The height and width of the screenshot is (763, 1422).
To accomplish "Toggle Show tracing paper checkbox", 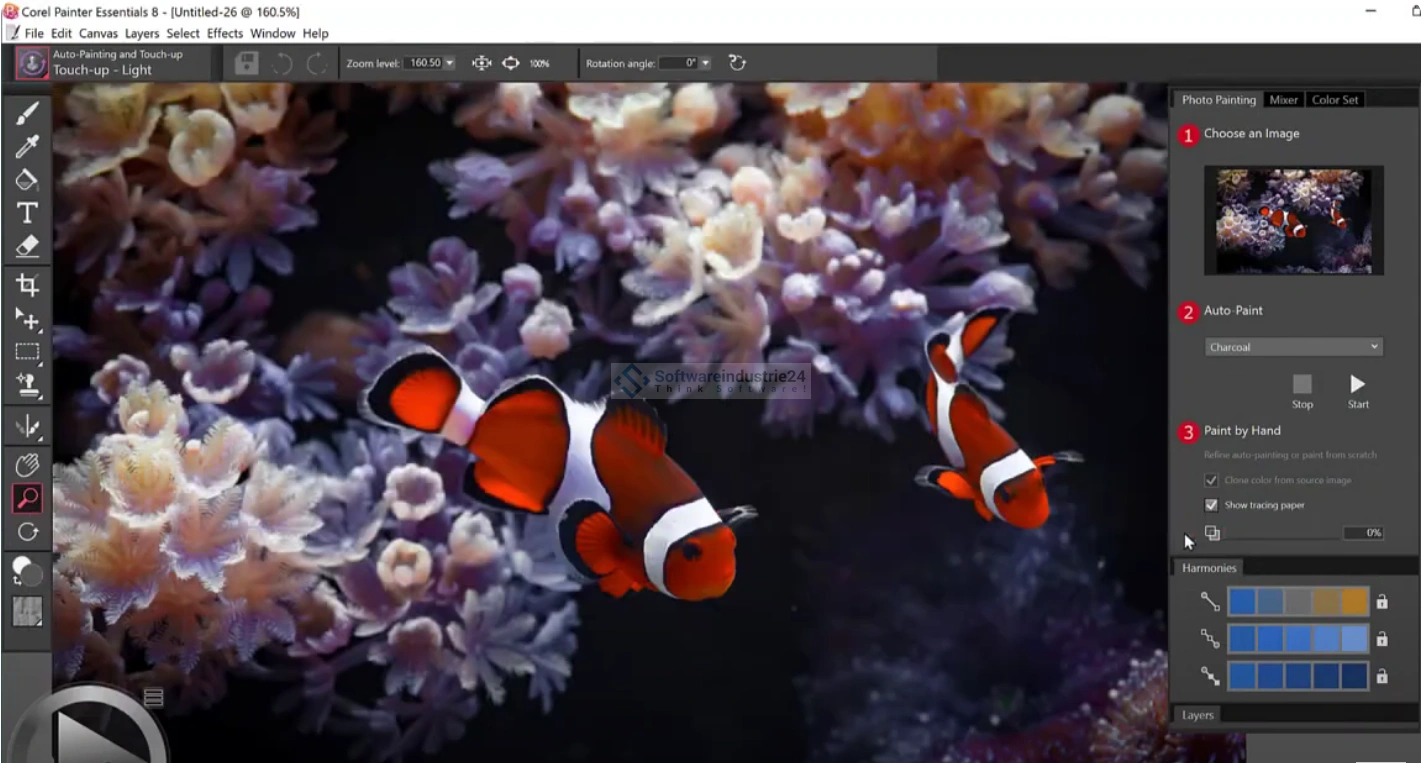I will point(1211,505).
